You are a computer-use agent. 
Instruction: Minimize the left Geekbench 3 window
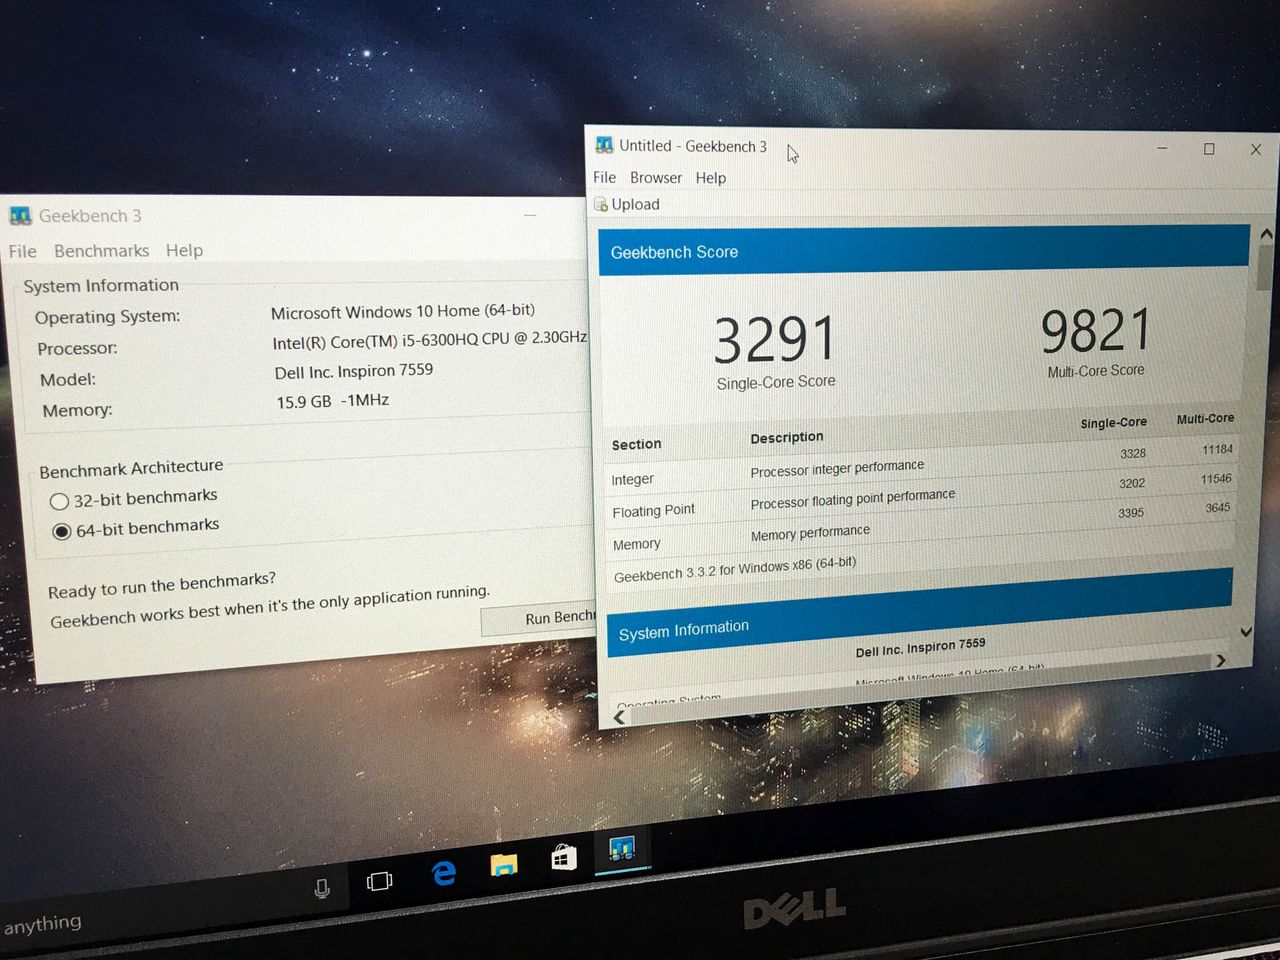pyautogui.click(x=530, y=214)
